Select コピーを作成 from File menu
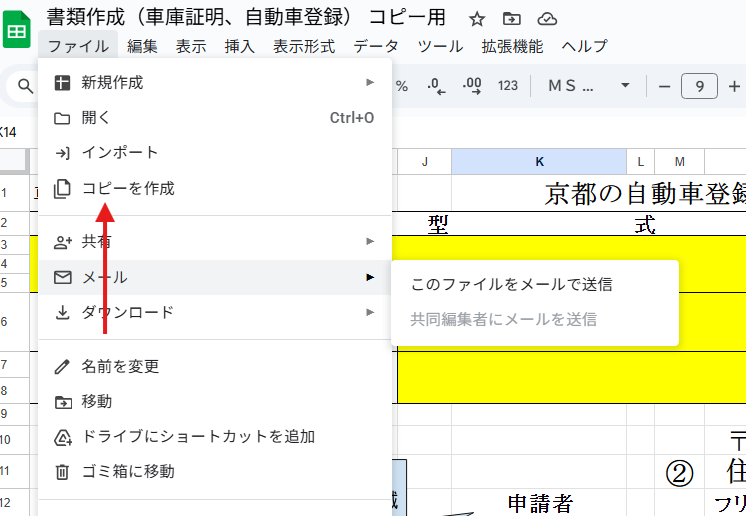 [128, 188]
